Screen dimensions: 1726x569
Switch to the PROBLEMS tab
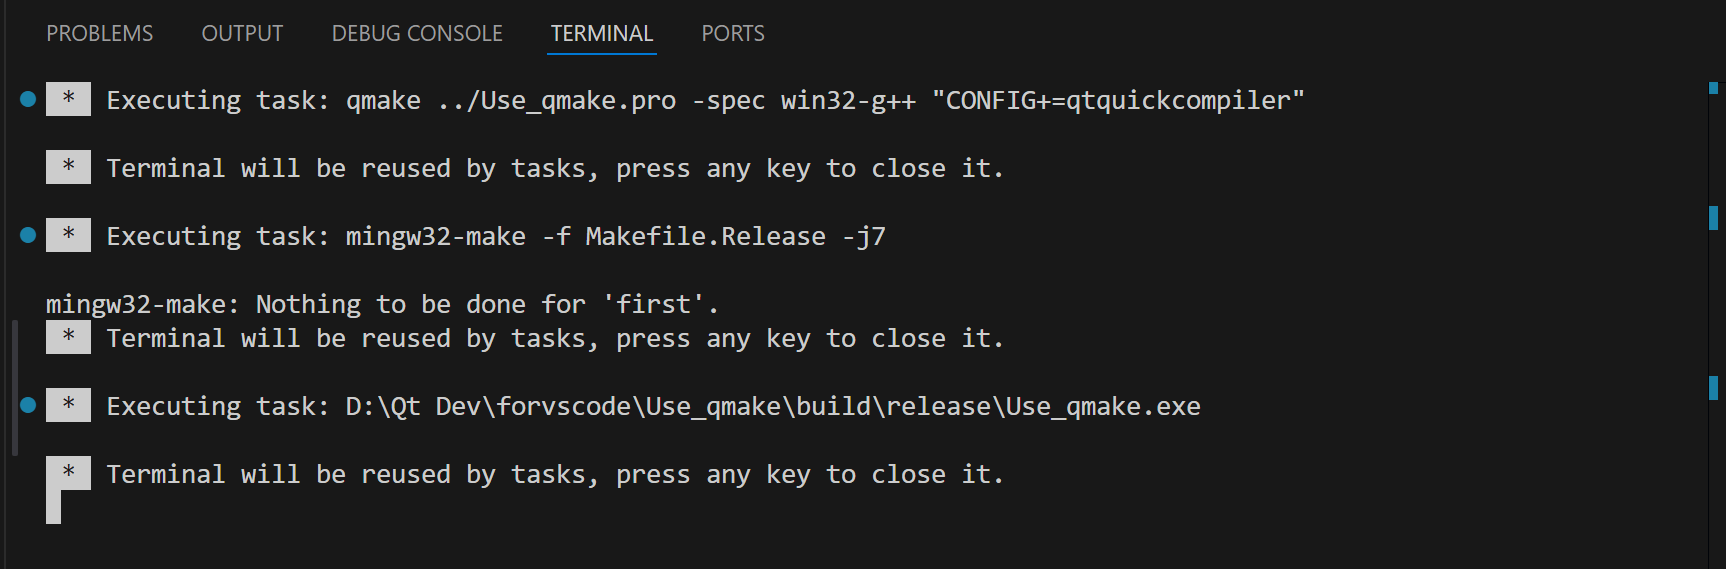[100, 34]
